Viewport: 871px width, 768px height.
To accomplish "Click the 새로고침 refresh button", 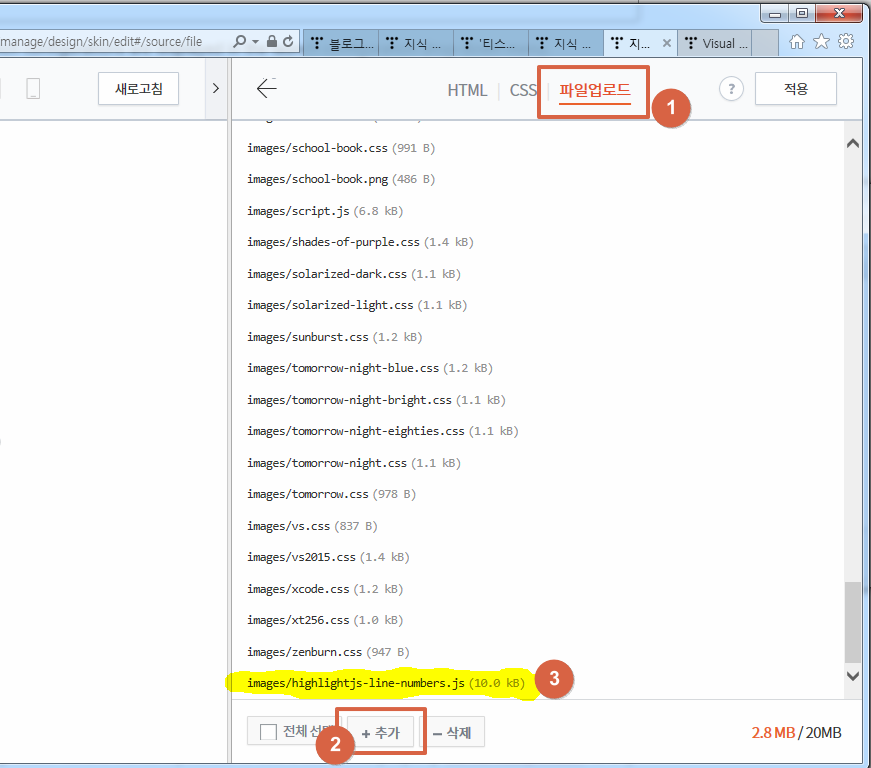I will click(x=138, y=88).
